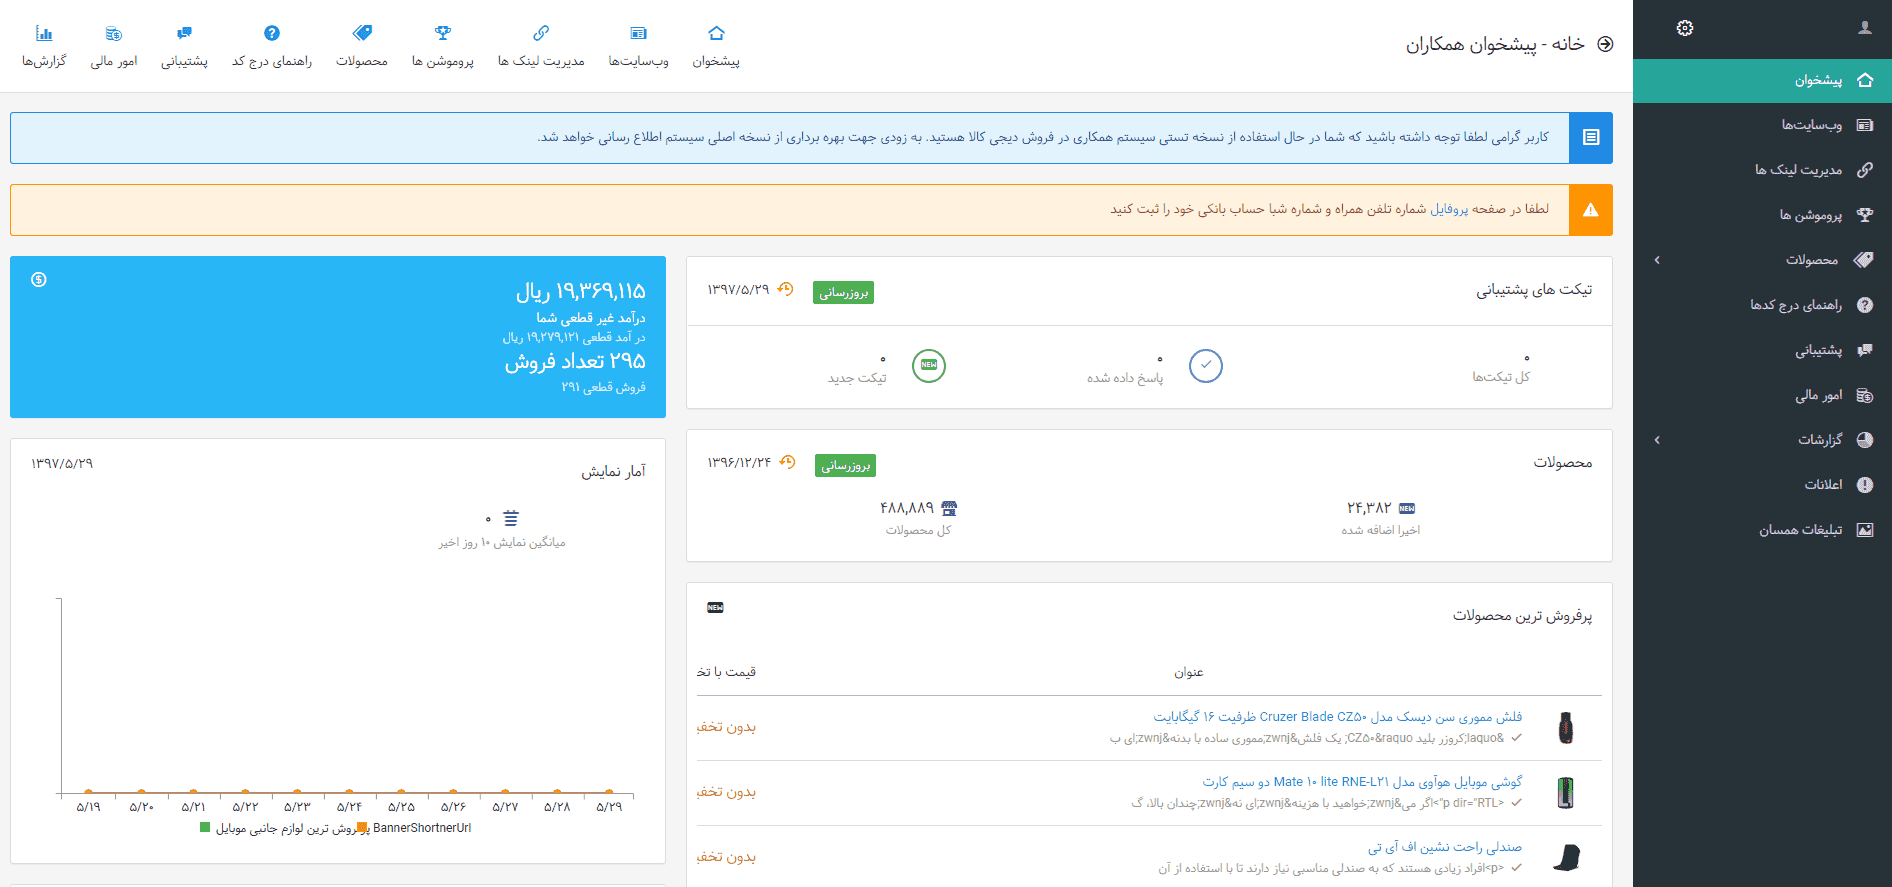Click the settings gear icon in sidebar
This screenshot has width=1892, height=887.
(x=1685, y=28)
